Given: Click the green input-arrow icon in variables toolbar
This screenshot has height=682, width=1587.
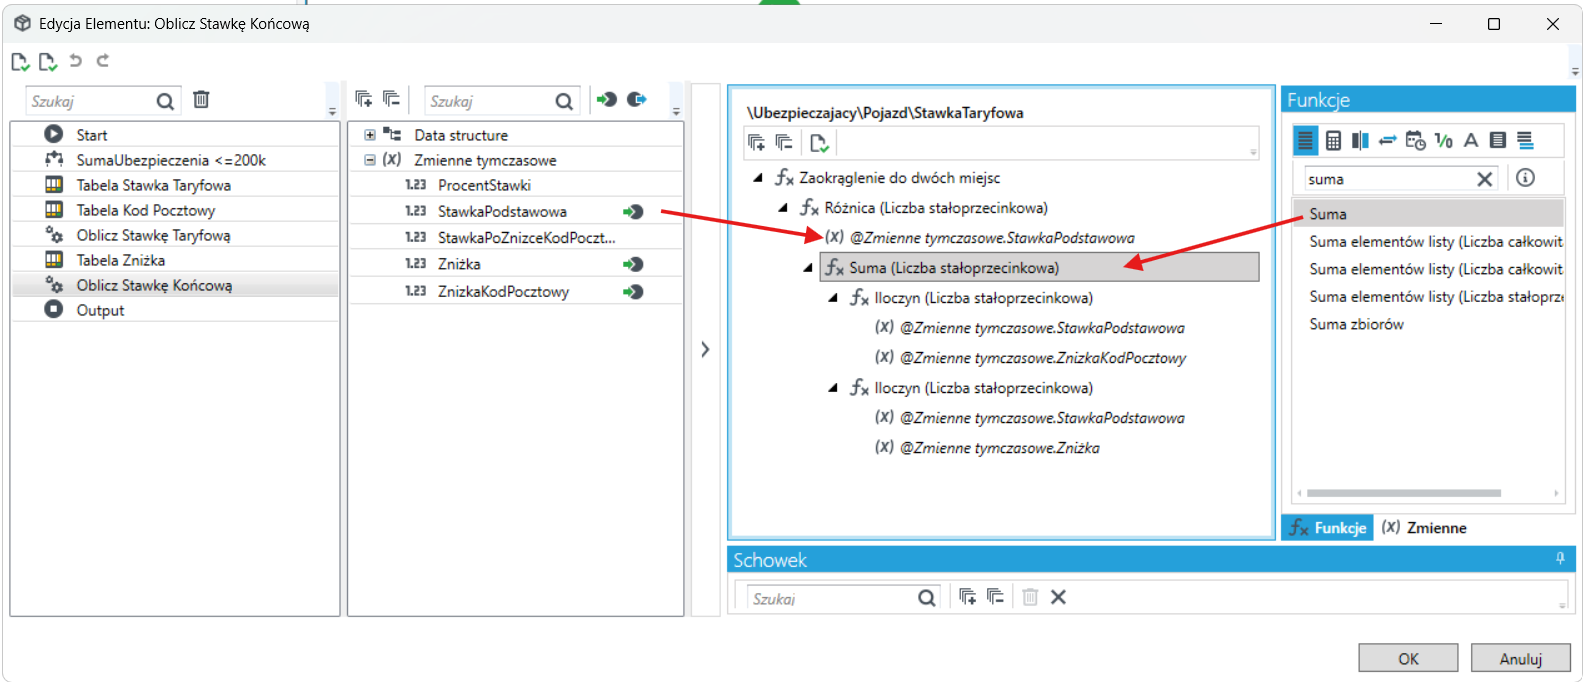Looking at the screenshot, I should click(607, 99).
